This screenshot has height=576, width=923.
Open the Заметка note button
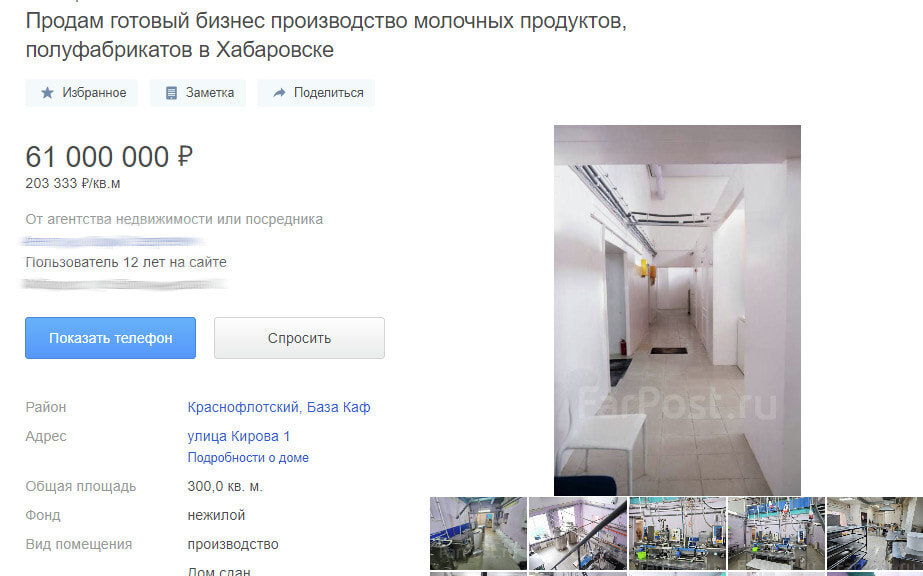click(198, 93)
